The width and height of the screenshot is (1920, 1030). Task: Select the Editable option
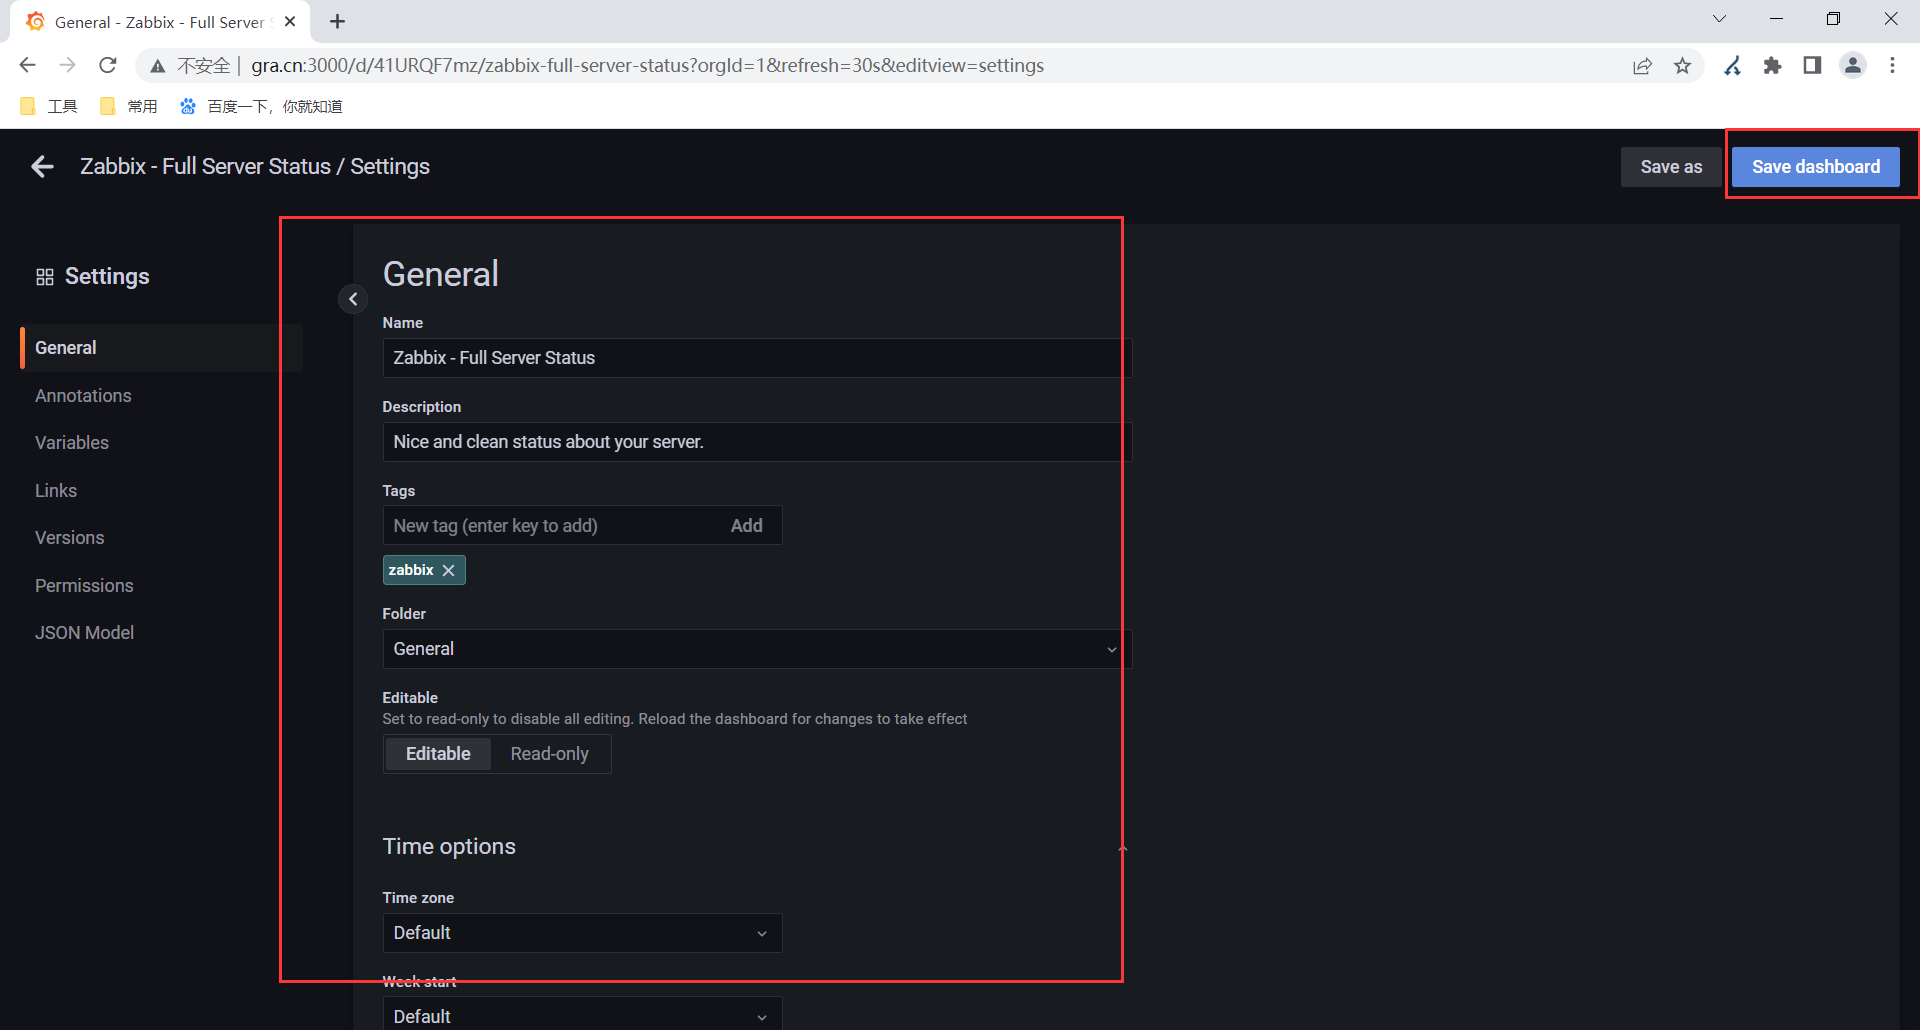pyautogui.click(x=438, y=754)
